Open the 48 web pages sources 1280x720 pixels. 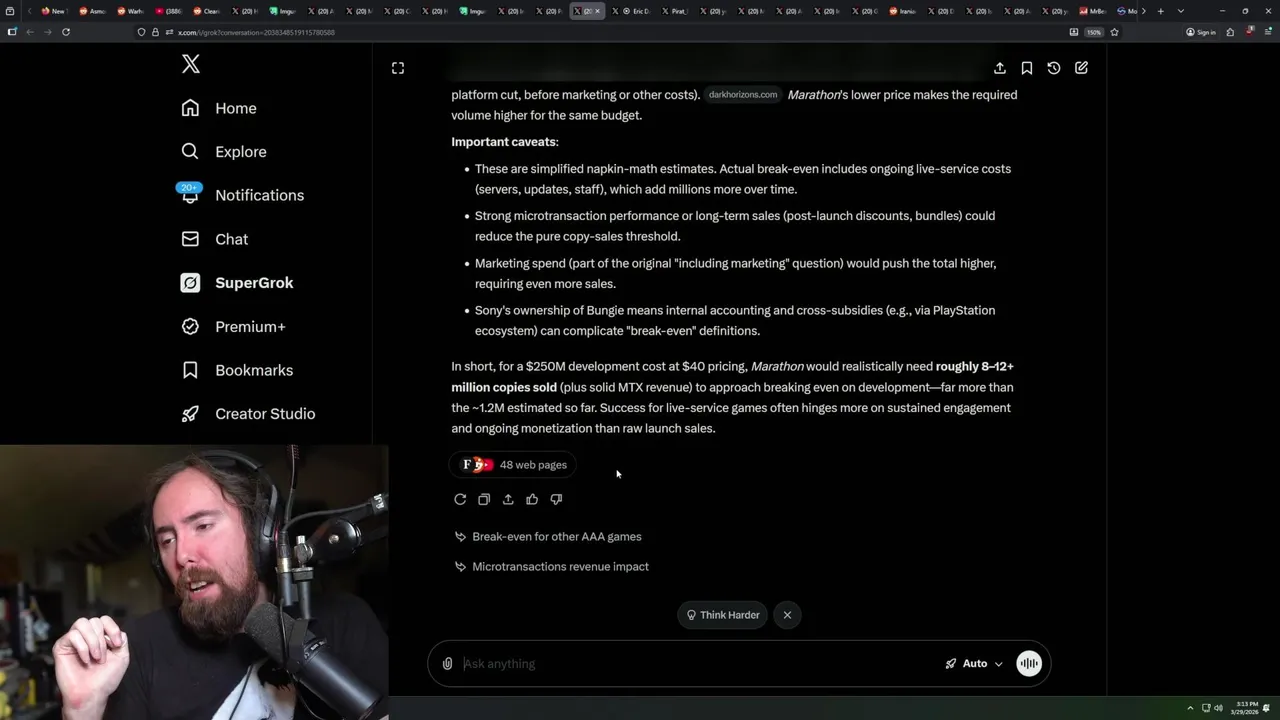pos(513,465)
